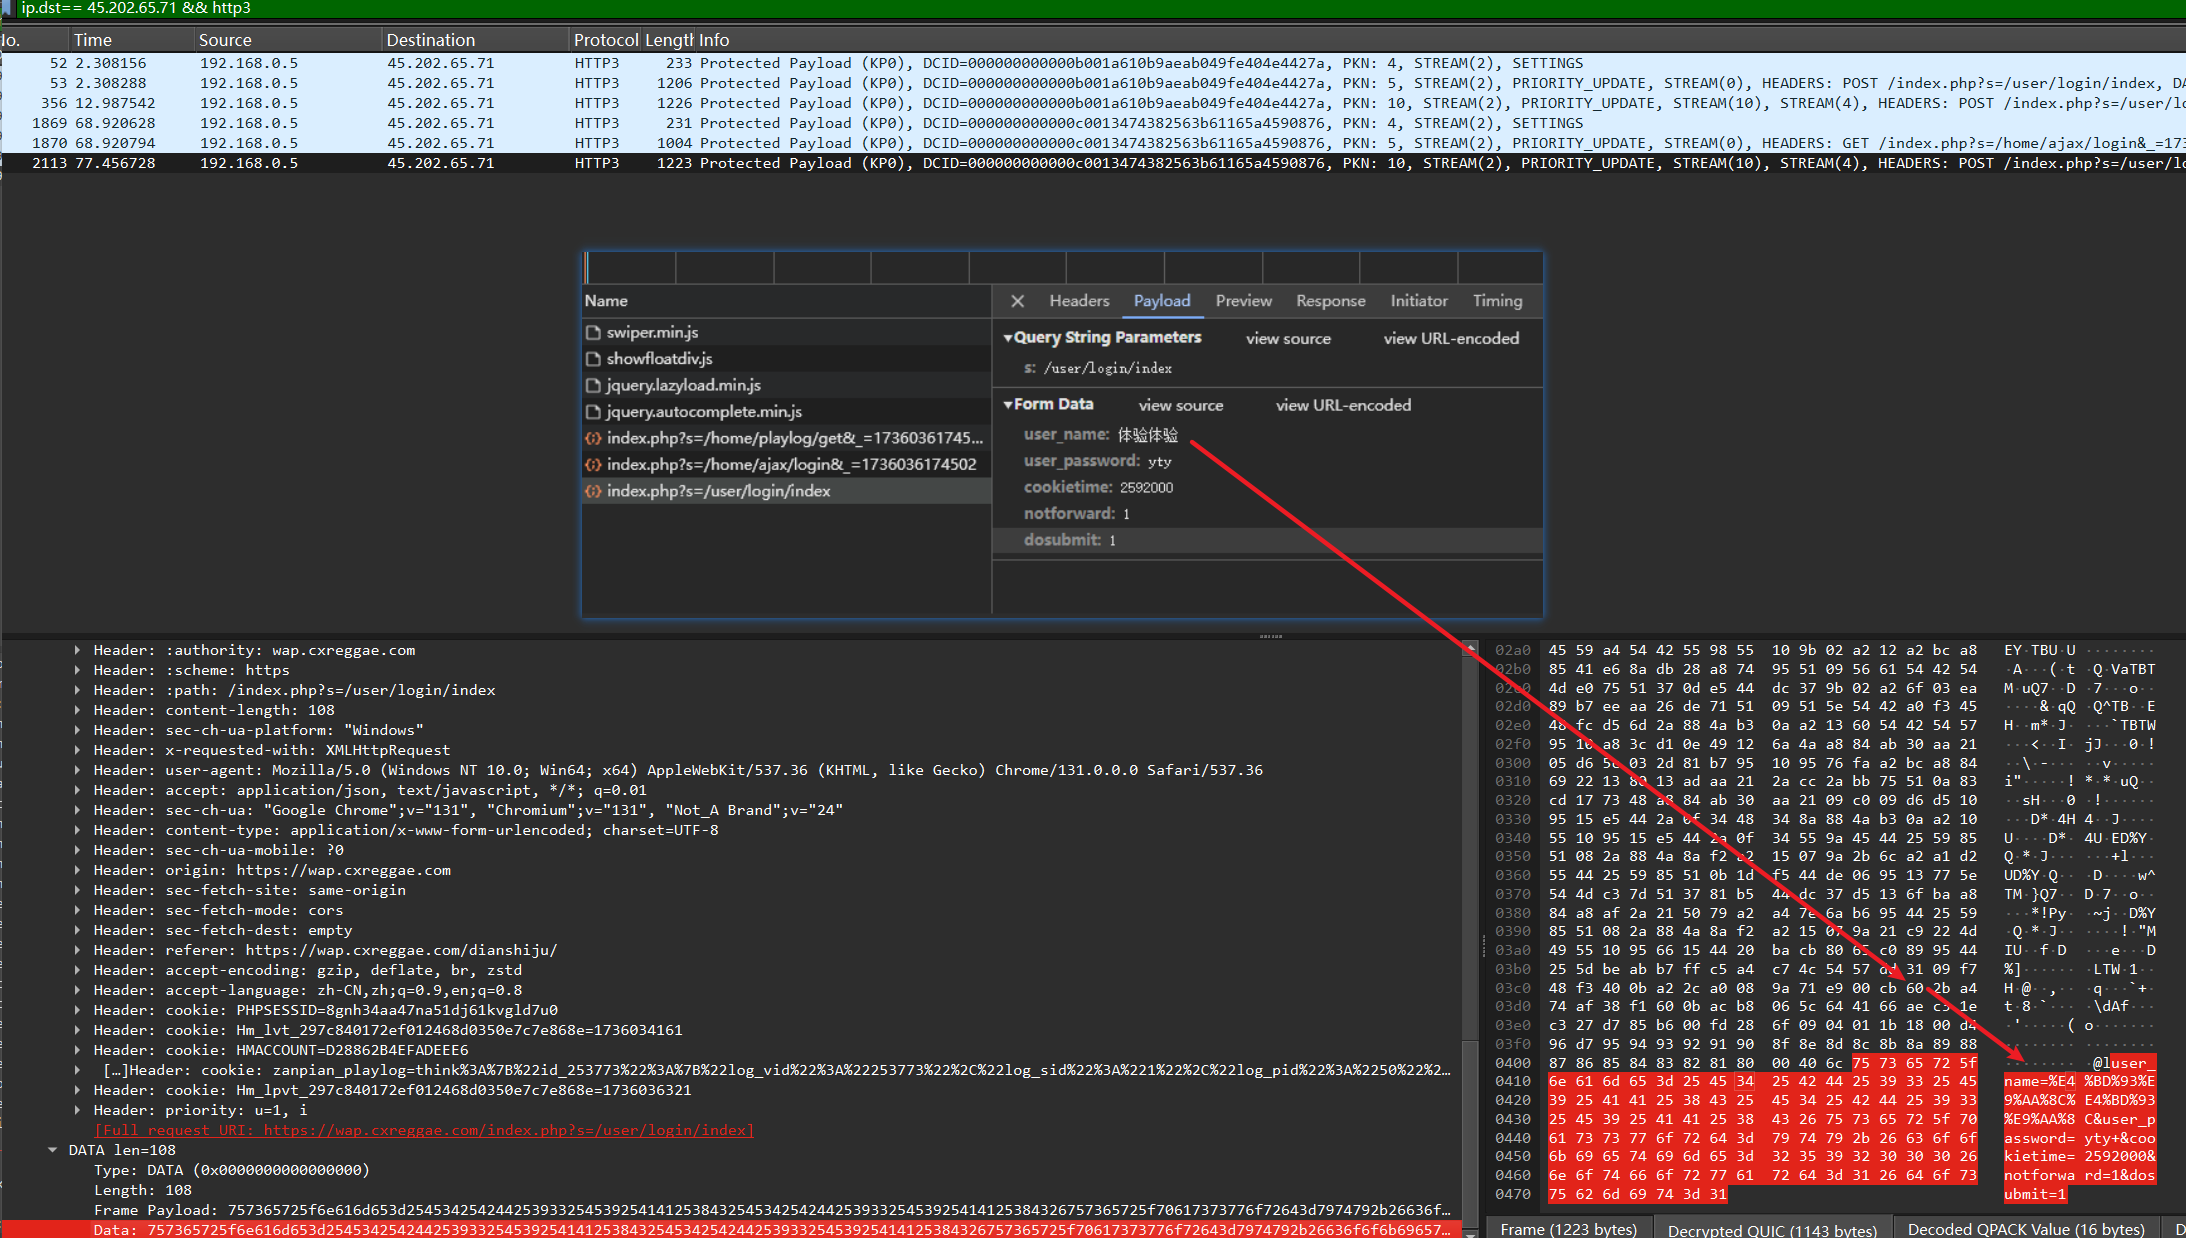The width and height of the screenshot is (2186, 1238).
Task: Click the jquery.lazyload.min.js file icon
Action: [x=593, y=385]
